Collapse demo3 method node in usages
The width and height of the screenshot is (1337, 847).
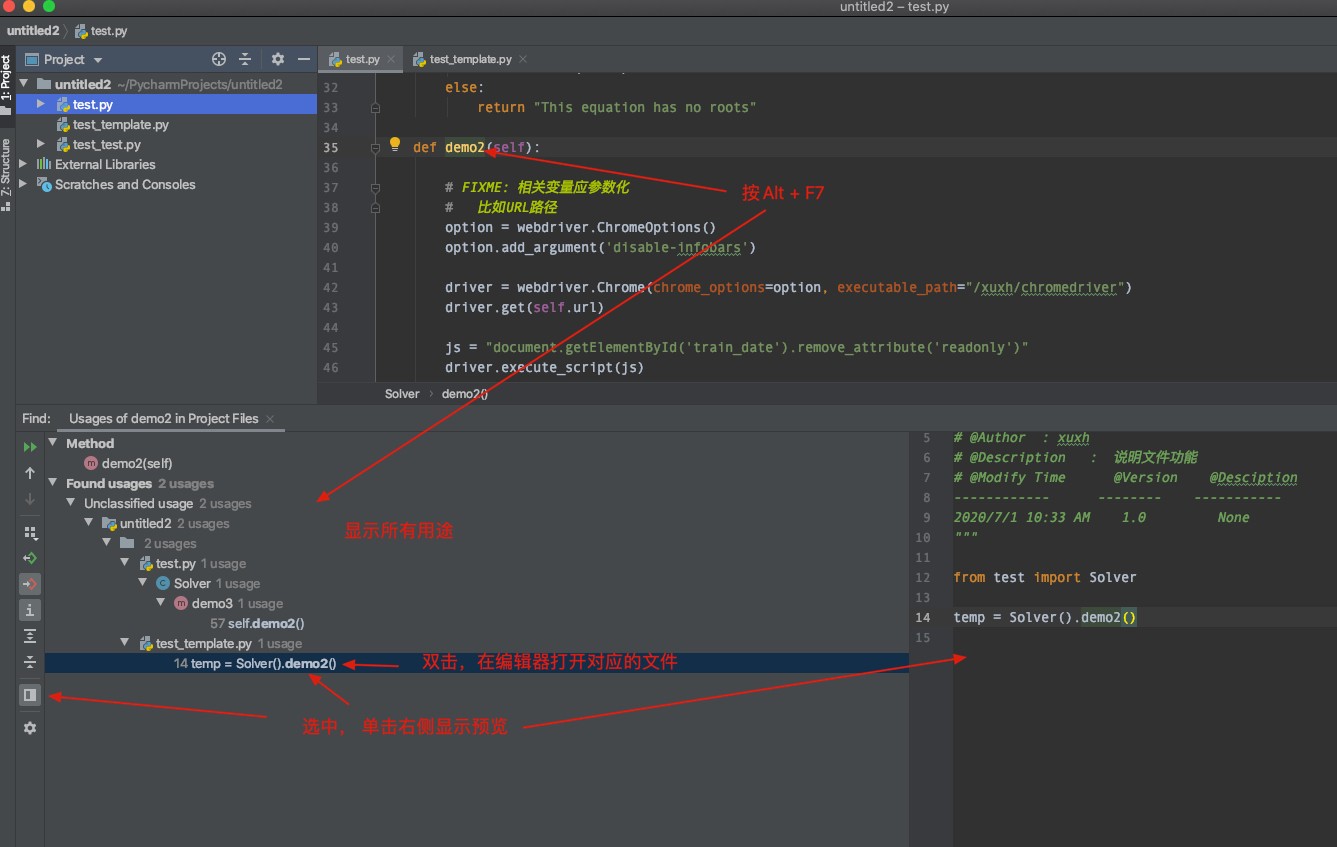(x=163, y=603)
